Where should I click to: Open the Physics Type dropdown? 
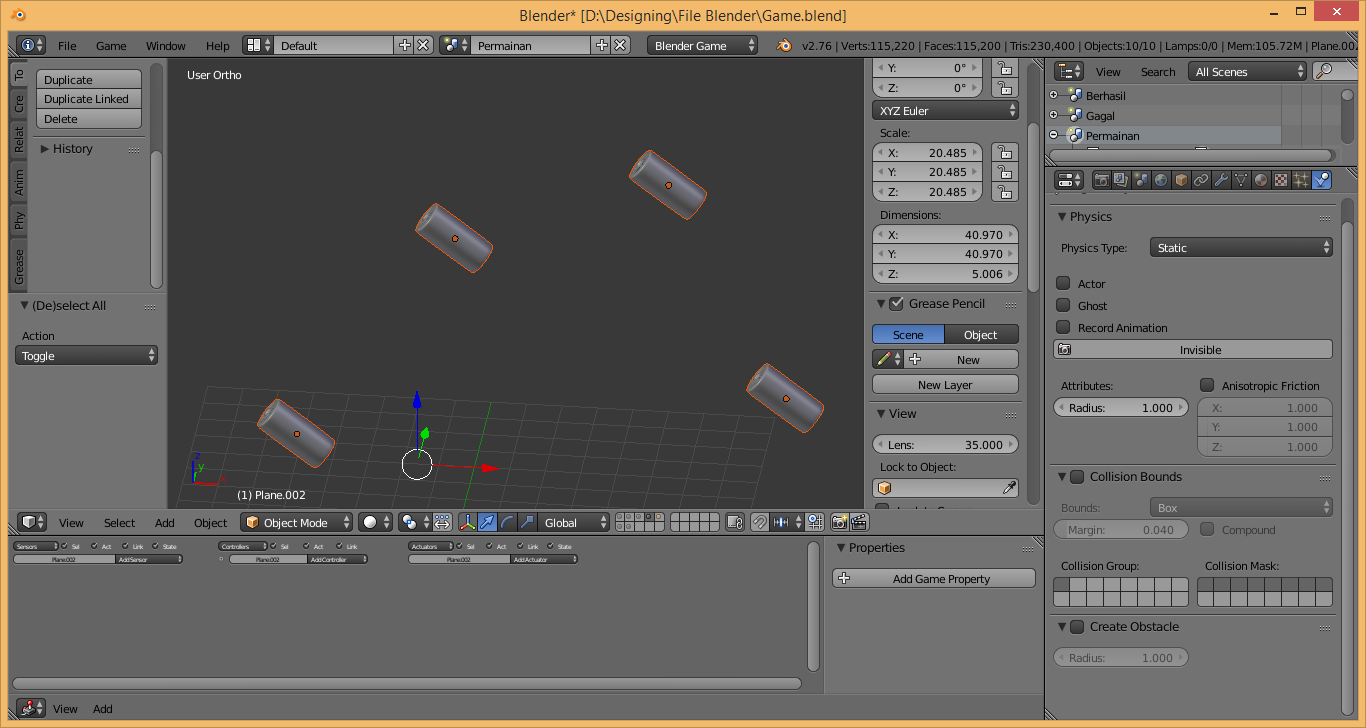[x=1240, y=248]
